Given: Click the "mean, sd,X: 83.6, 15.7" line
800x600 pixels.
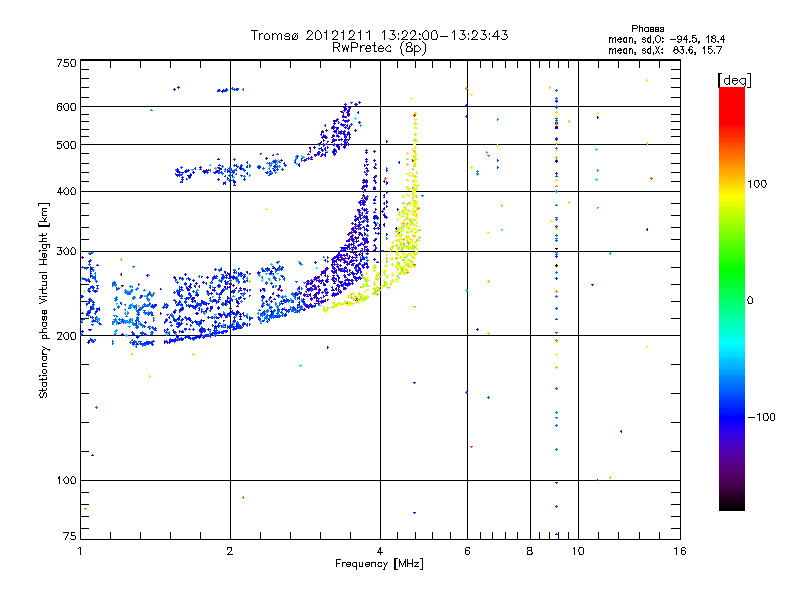Looking at the screenshot, I should point(665,50).
